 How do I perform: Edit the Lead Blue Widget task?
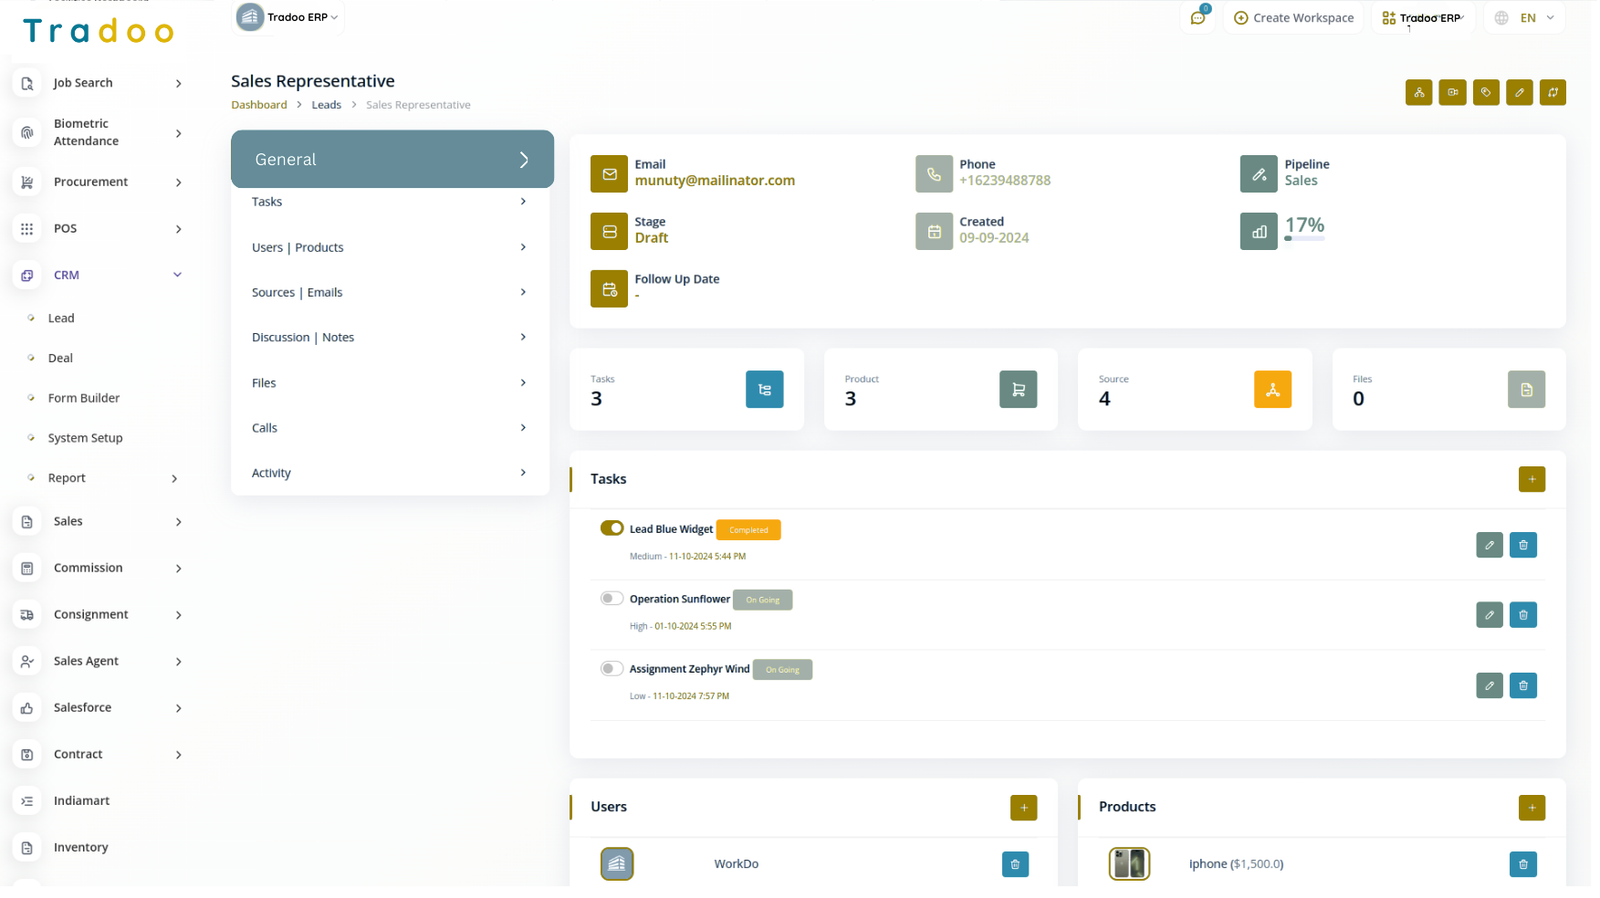pos(1489,545)
